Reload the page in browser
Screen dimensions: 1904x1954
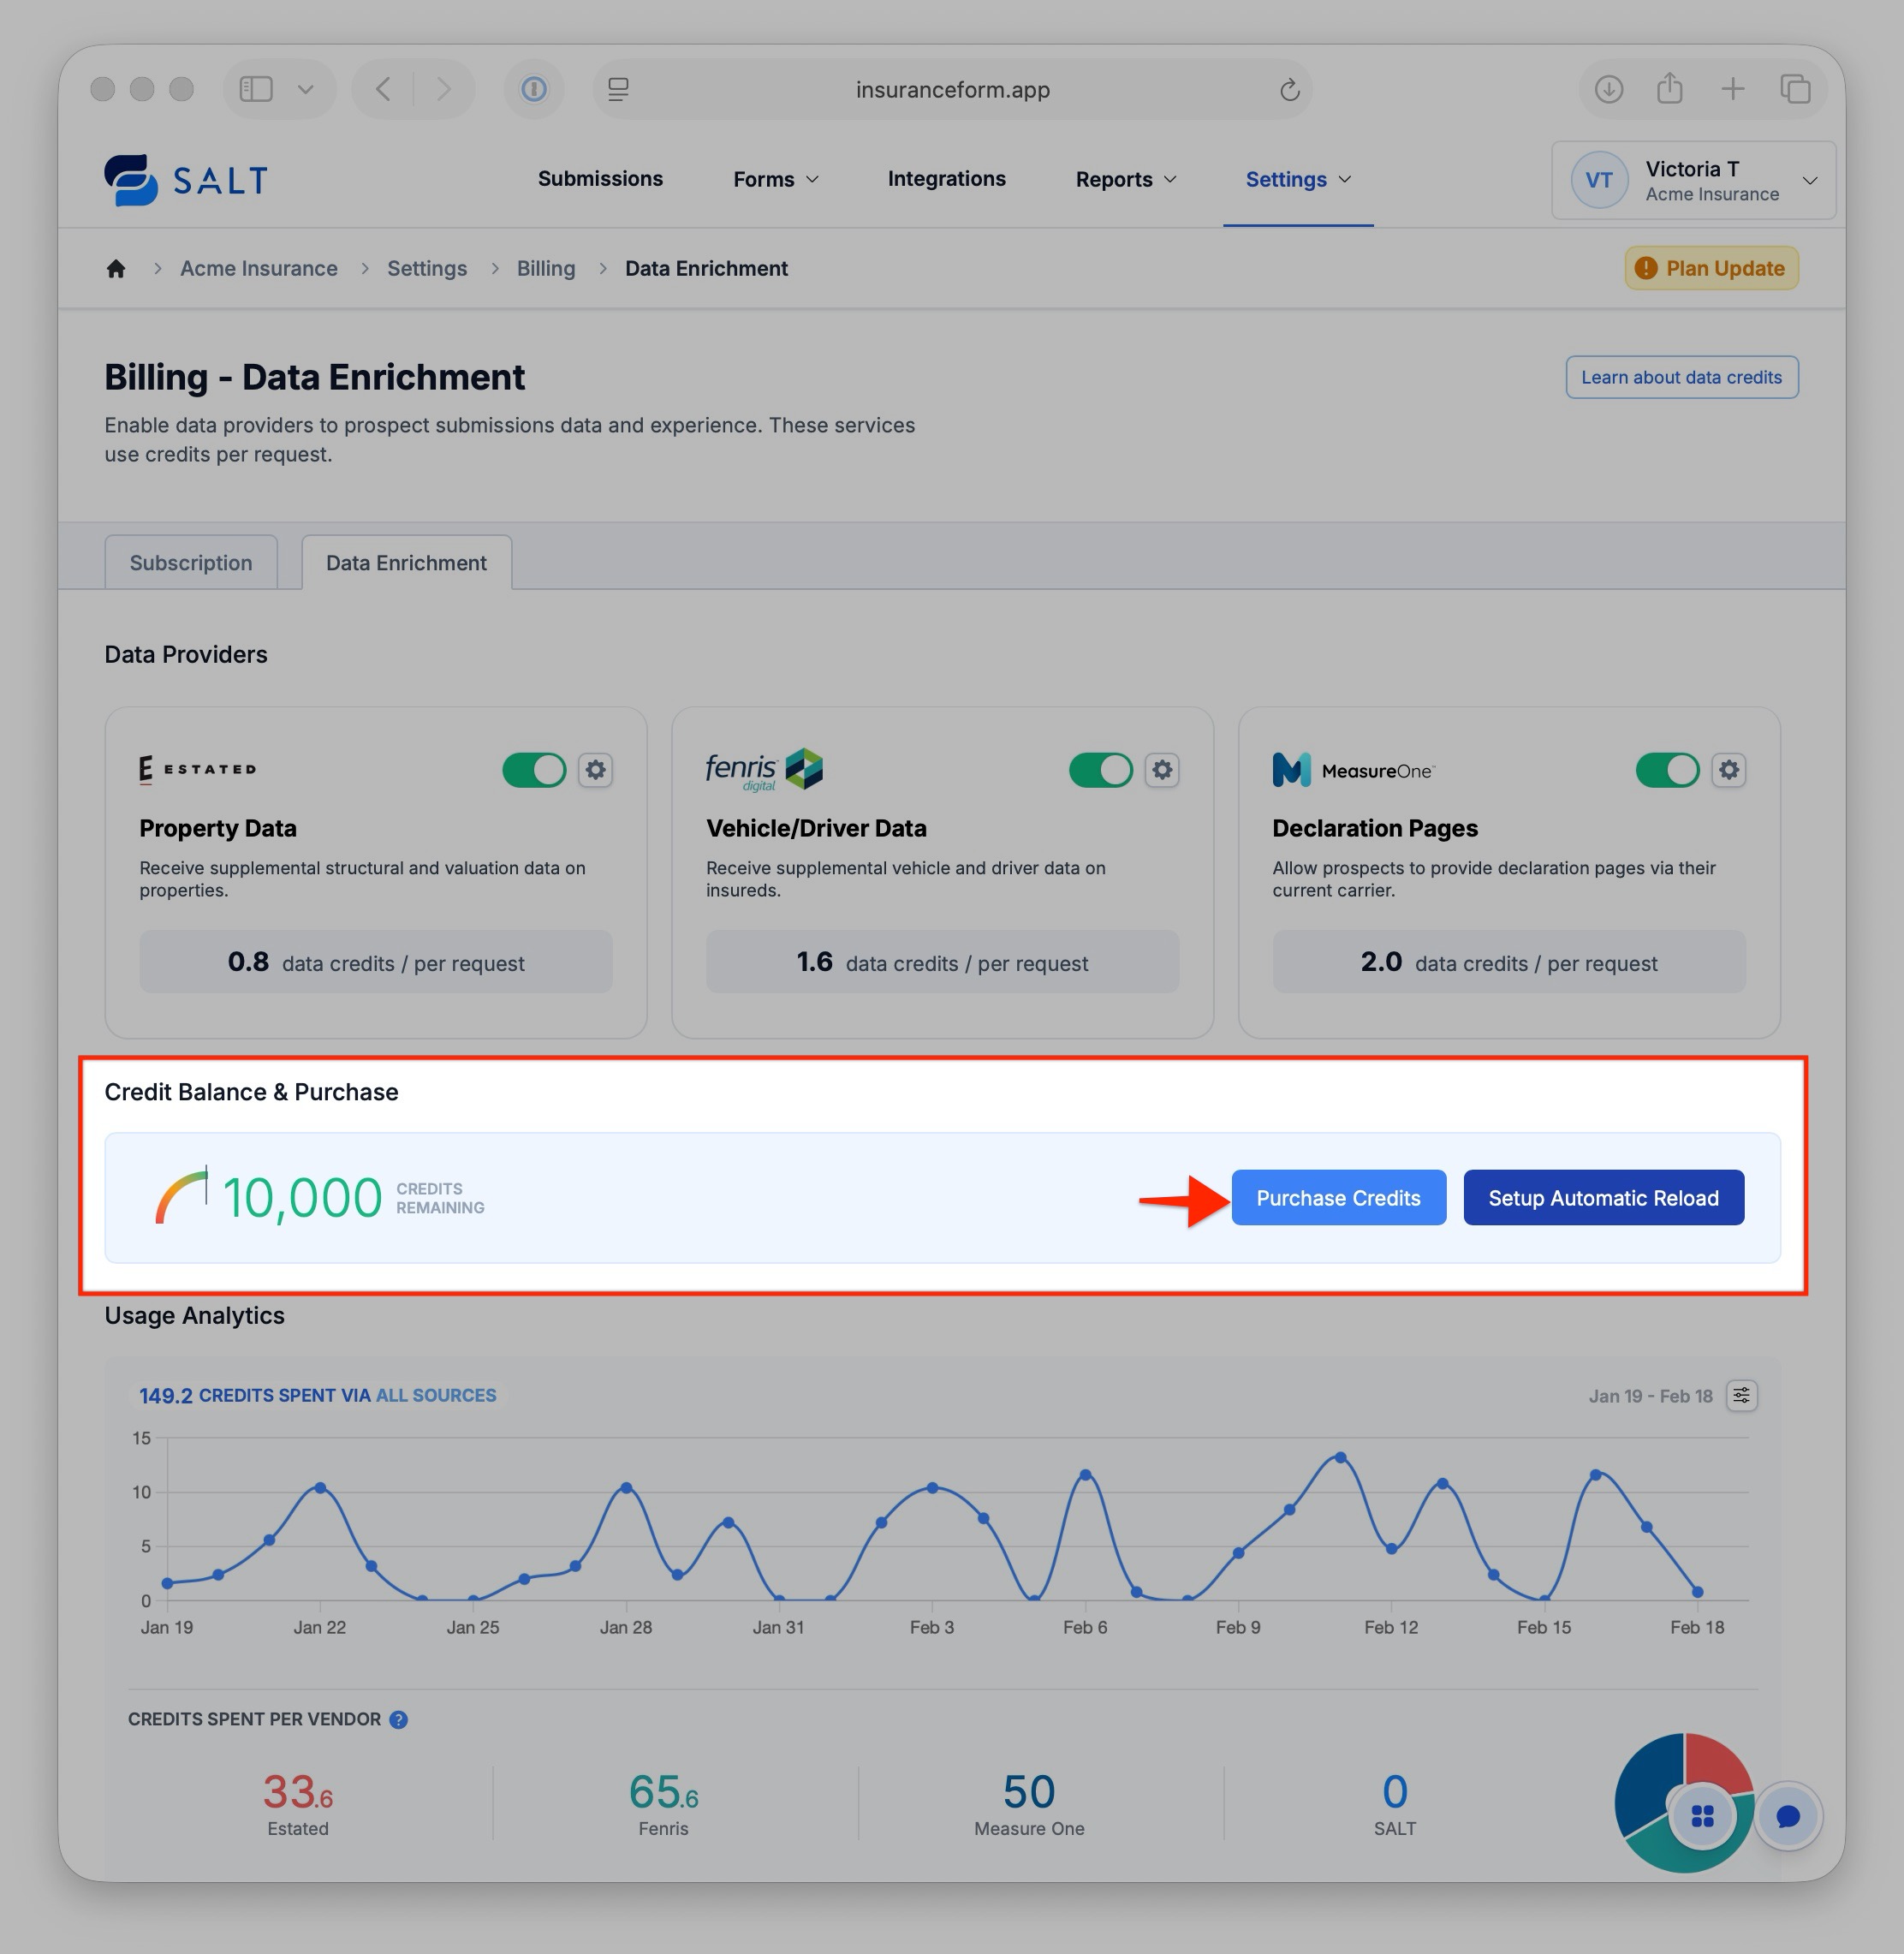(1289, 90)
